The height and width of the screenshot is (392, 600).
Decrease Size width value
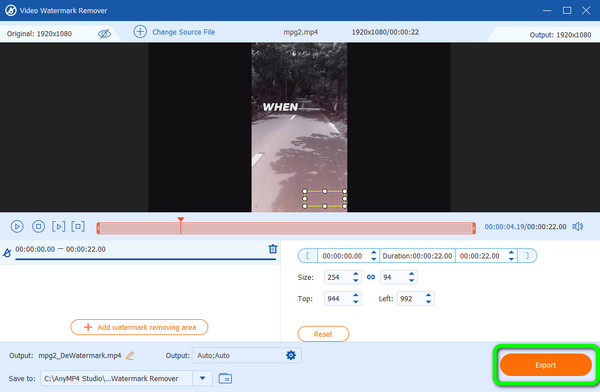click(356, 281)
